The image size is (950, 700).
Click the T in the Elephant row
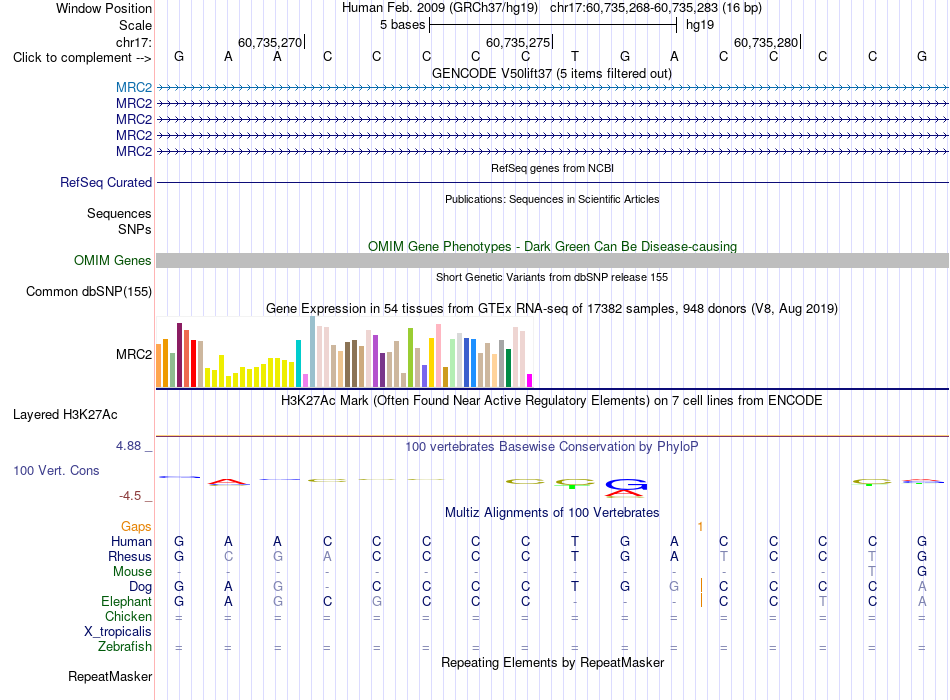822,601
